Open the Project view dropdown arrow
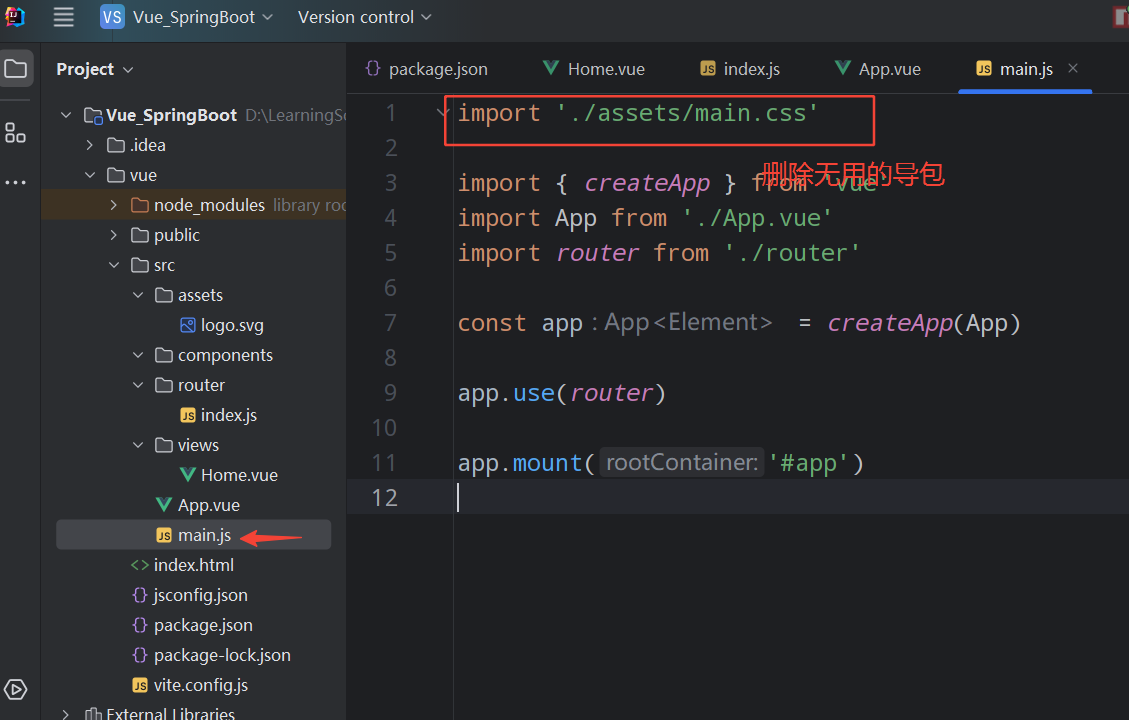This screenshot has height=720, width=1129. click(129, 69)
